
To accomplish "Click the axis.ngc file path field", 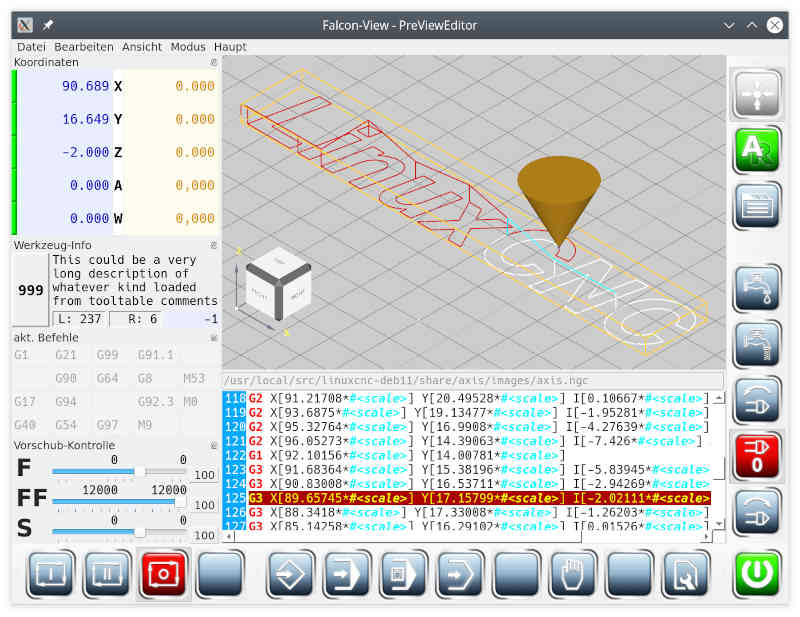I will coord(473,381).
